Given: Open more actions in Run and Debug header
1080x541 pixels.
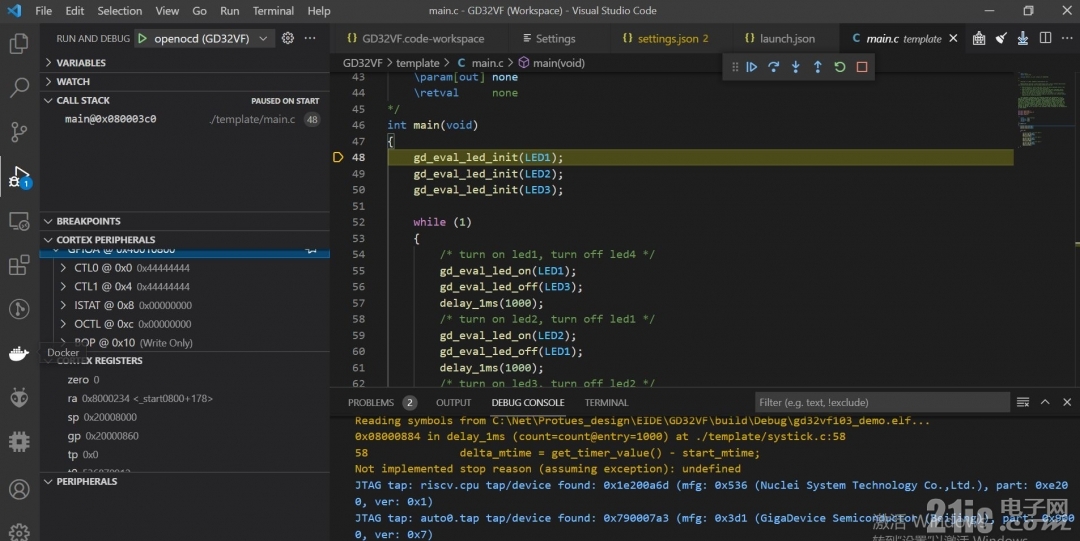Looking at the screenshot, I should [x=311, y=39].
